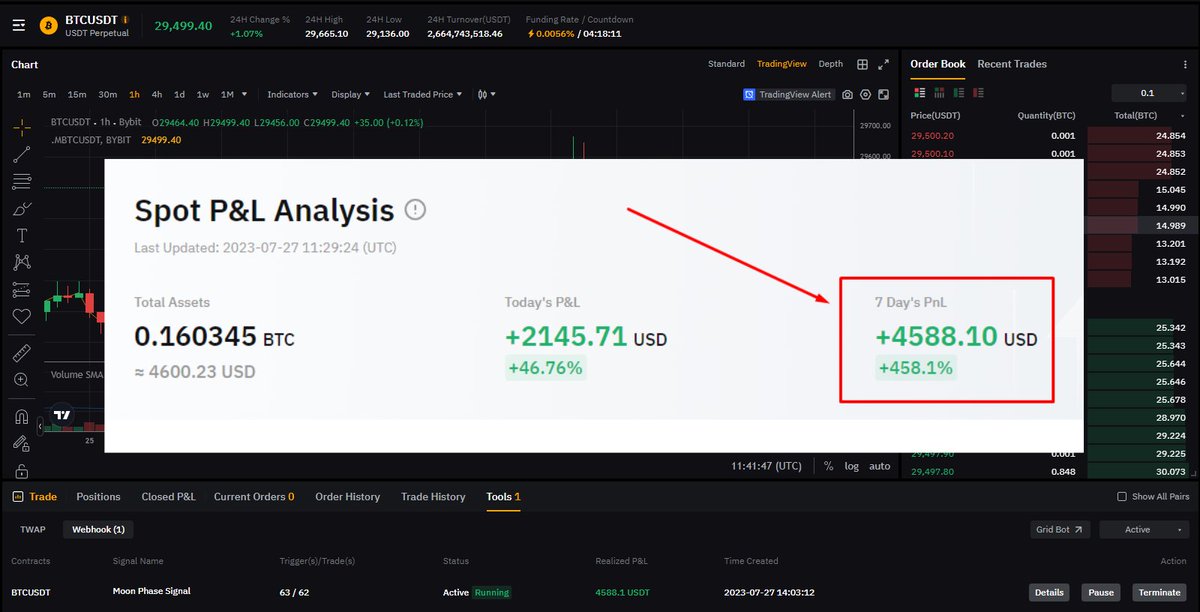Screen dimensions: 1200x612
Task: Select the ruler measure tool
Action: tap(22, 353)
